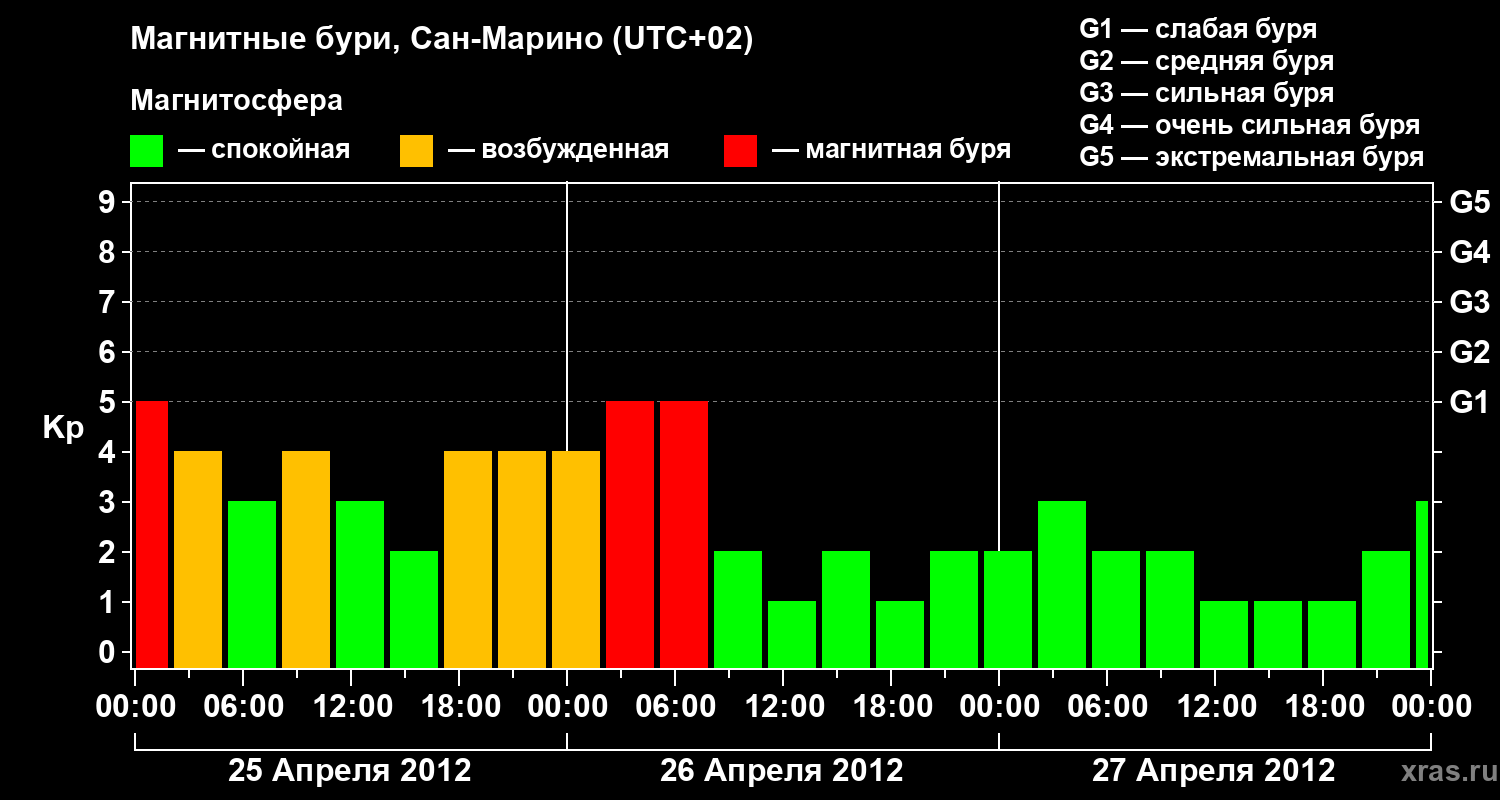Click the '06:00' time label for 26 April
1500x800 pixels.
point(675,706)
